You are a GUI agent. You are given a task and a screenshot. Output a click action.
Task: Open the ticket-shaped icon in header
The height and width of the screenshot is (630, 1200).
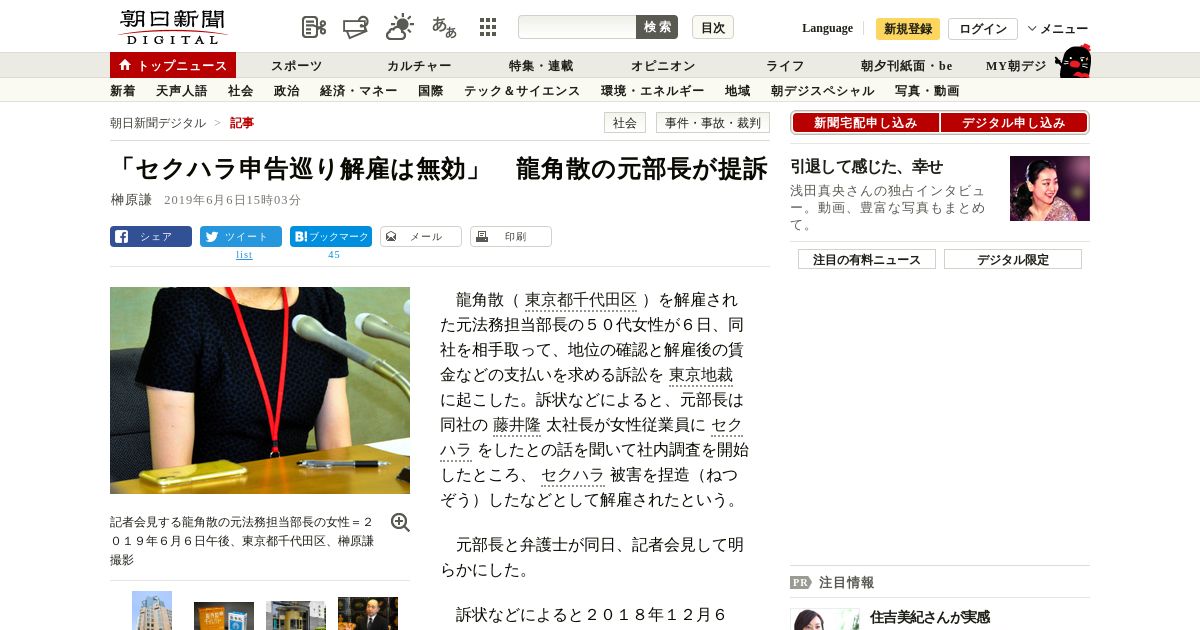pos(356,27)
